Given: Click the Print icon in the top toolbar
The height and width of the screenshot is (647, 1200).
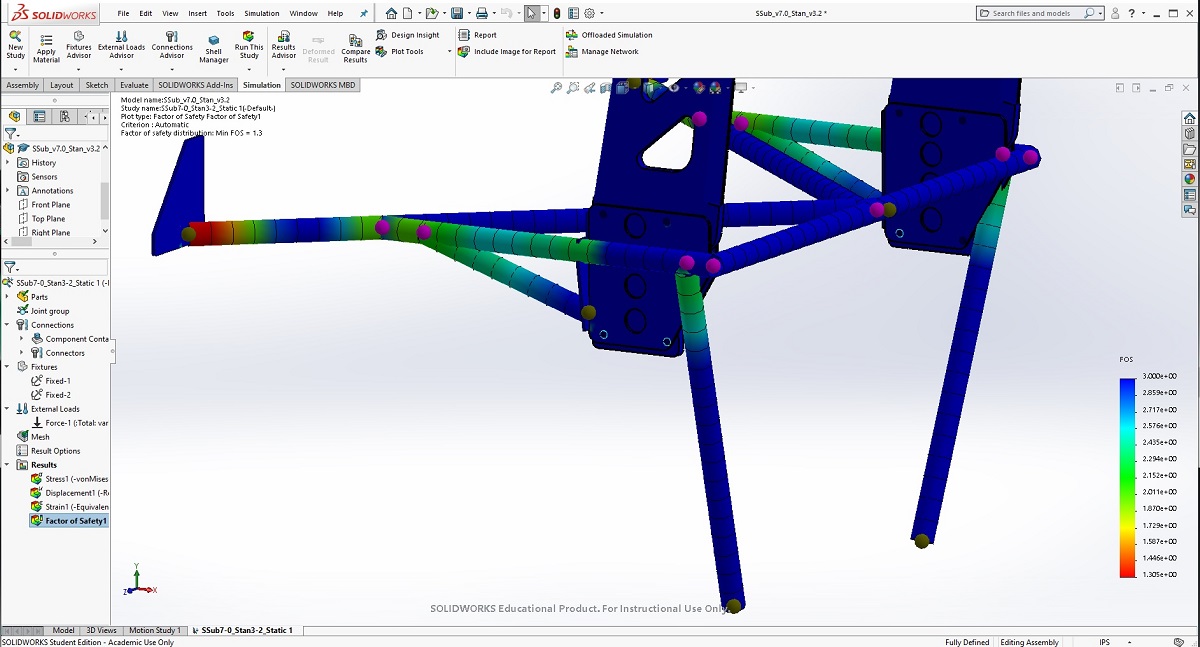Looking at the screenshot, I should pyautogui.click(x=482, y=13).
